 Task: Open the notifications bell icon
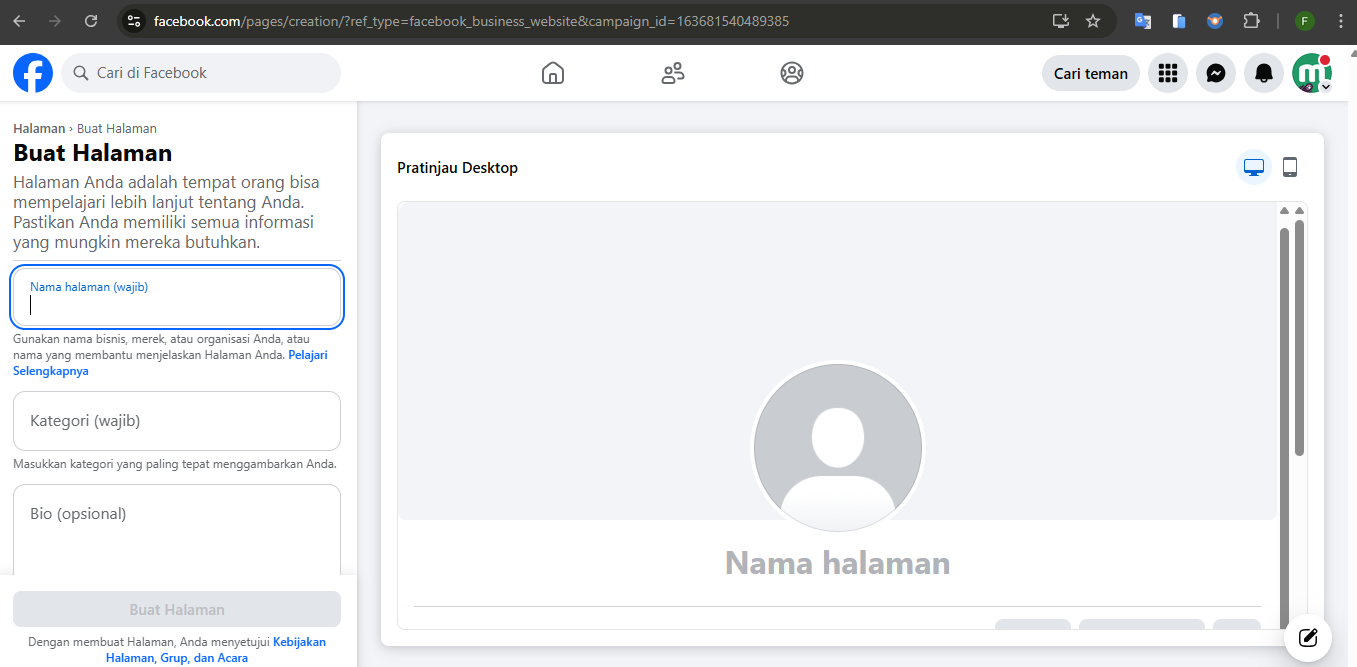(1264, 73)
